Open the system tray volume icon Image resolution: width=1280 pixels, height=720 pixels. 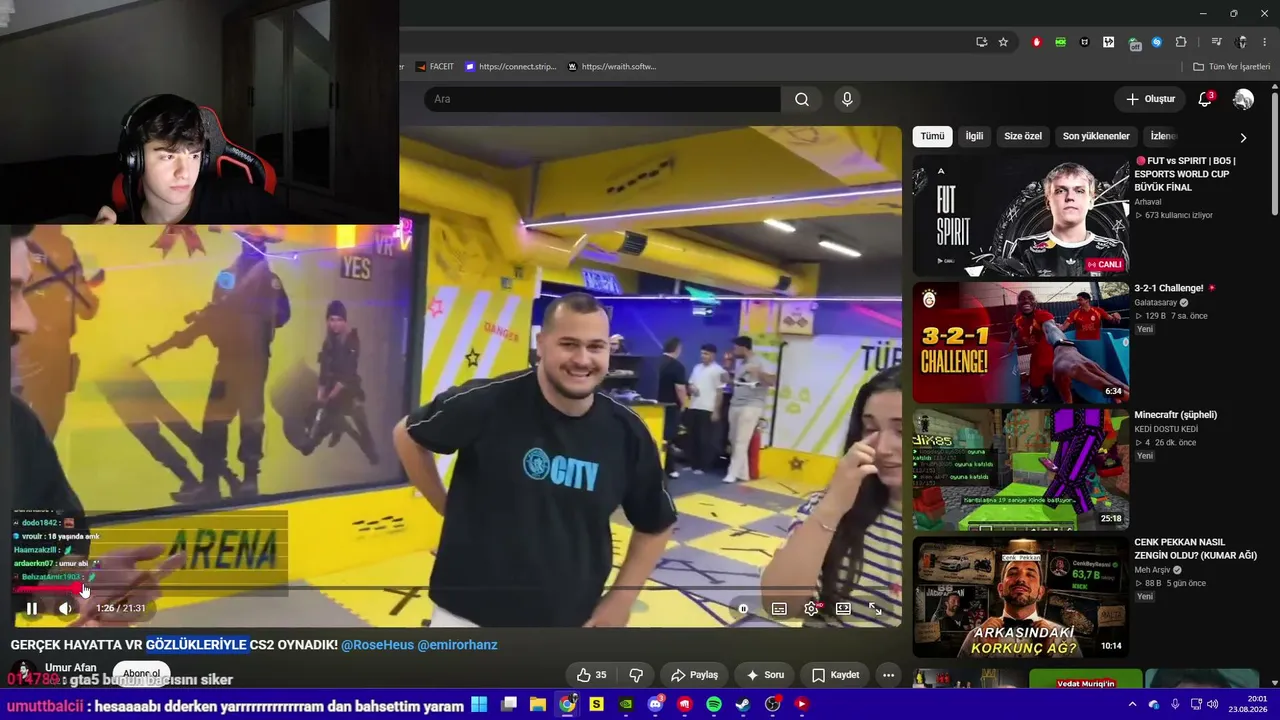click(x=1212, y=704)
